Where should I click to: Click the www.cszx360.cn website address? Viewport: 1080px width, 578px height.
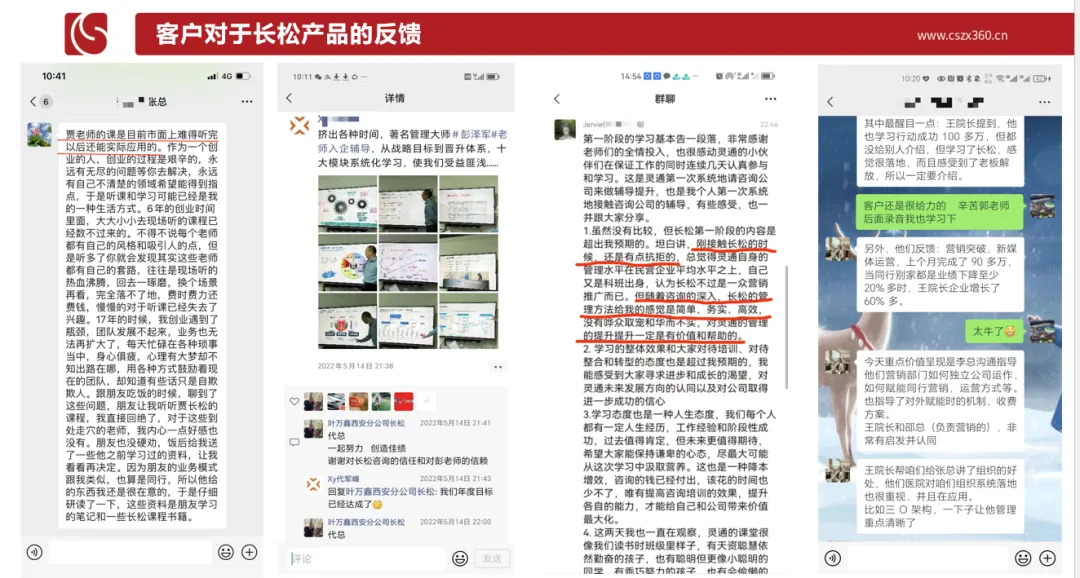(962, 36)
